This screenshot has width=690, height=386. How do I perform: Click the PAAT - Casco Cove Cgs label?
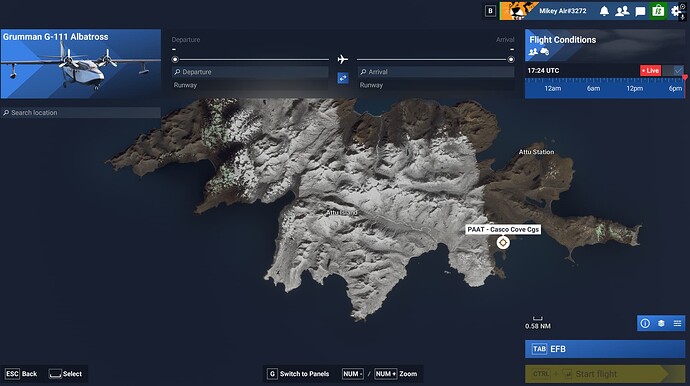503,229
